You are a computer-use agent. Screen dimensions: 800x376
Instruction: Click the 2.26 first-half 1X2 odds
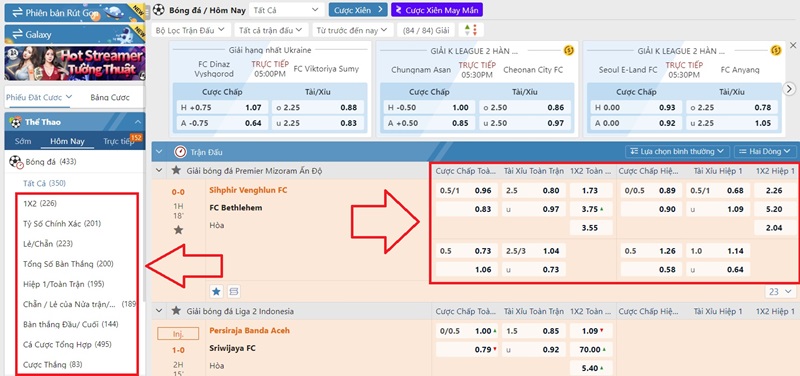775,190
